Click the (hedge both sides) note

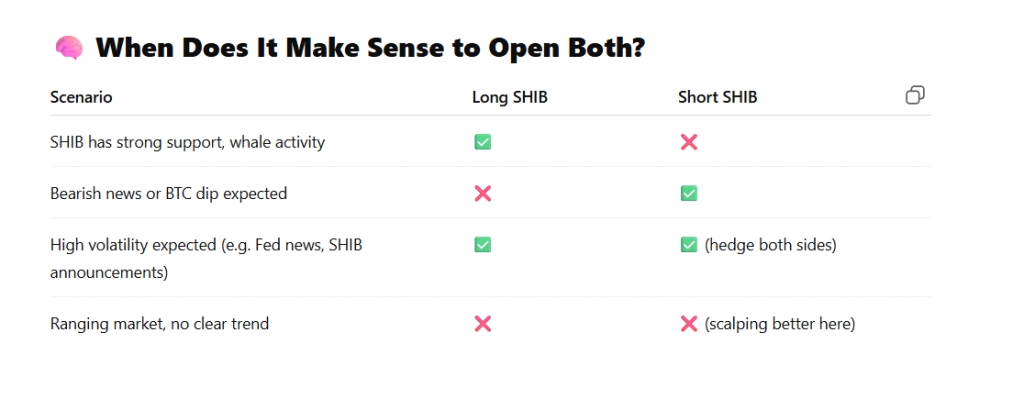click(x=771, y=245)
